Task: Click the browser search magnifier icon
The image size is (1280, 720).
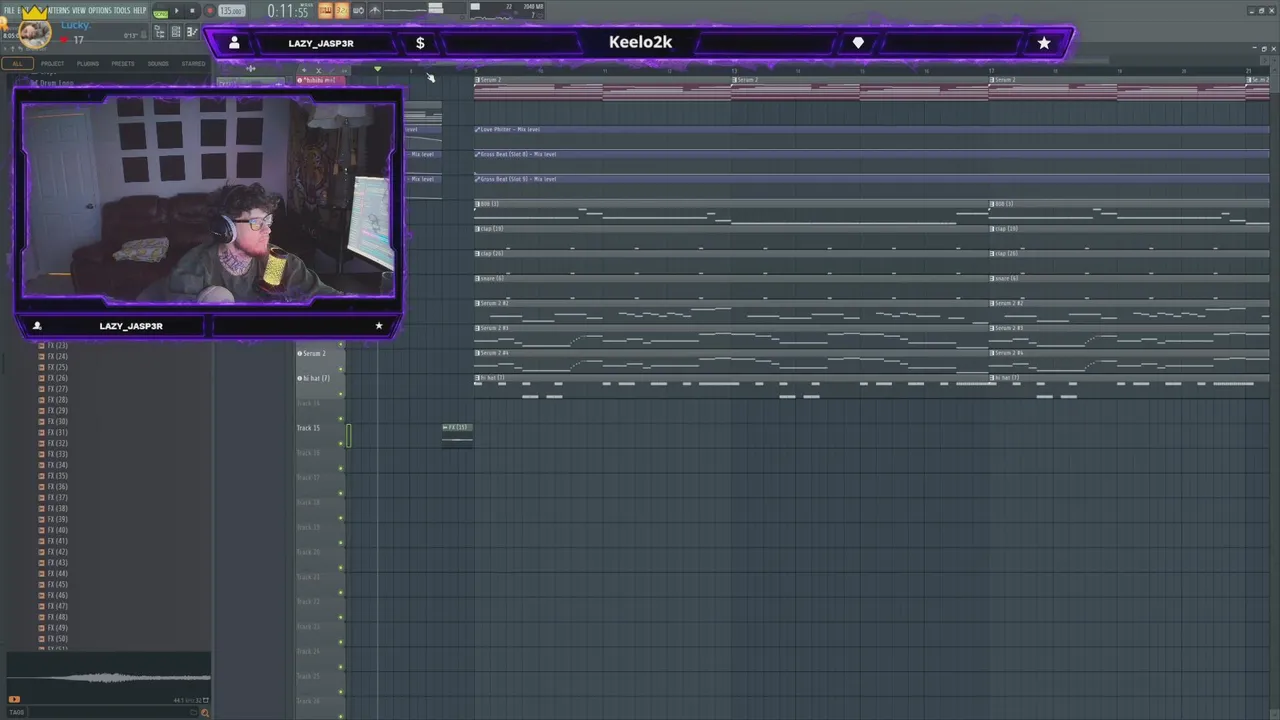Action: [x=205, y=712]
